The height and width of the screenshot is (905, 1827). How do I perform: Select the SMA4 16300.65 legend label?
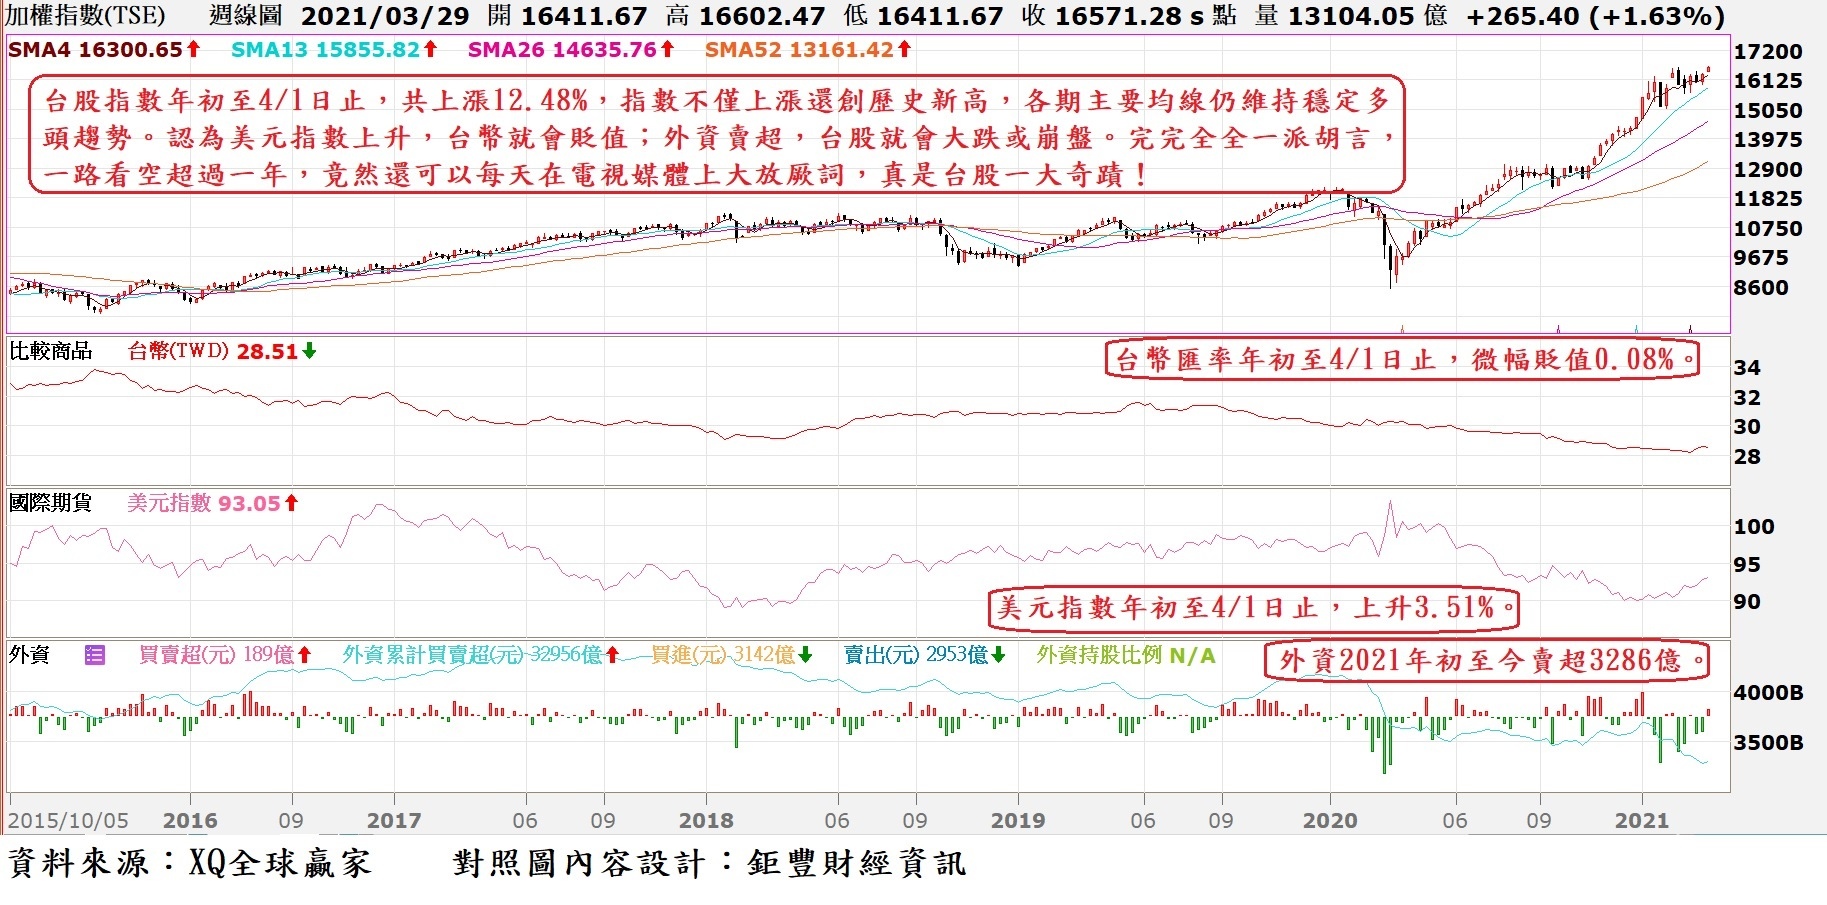pos(96,49)
